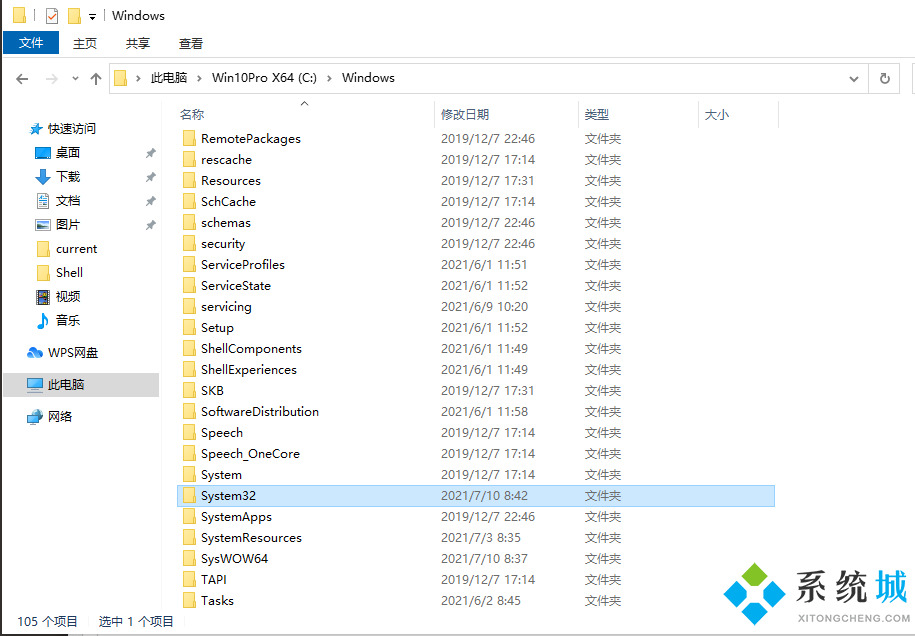Select the SystemResources folder name
The width and height of the screenshot is (915, 636).
tap(252, 538)
